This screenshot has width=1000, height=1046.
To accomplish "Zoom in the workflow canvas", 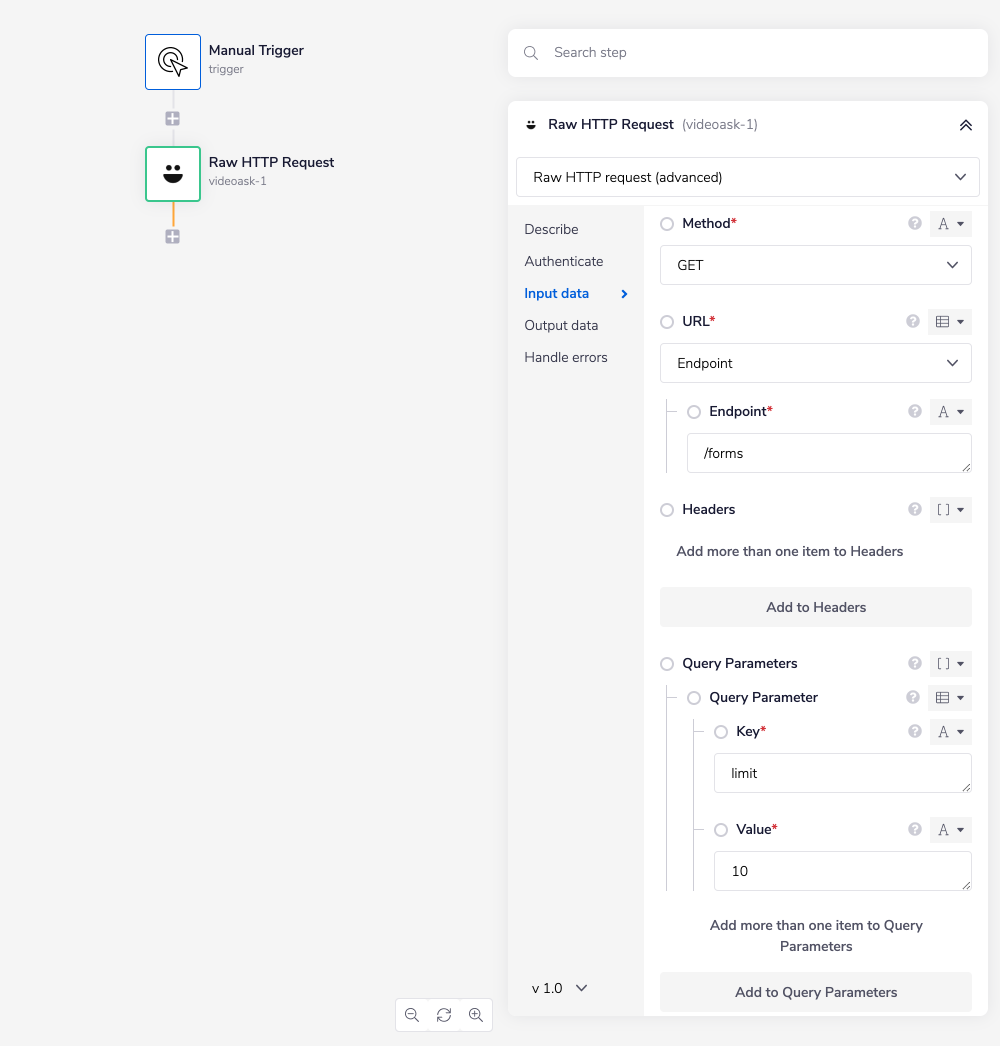I will (476, 1015).
